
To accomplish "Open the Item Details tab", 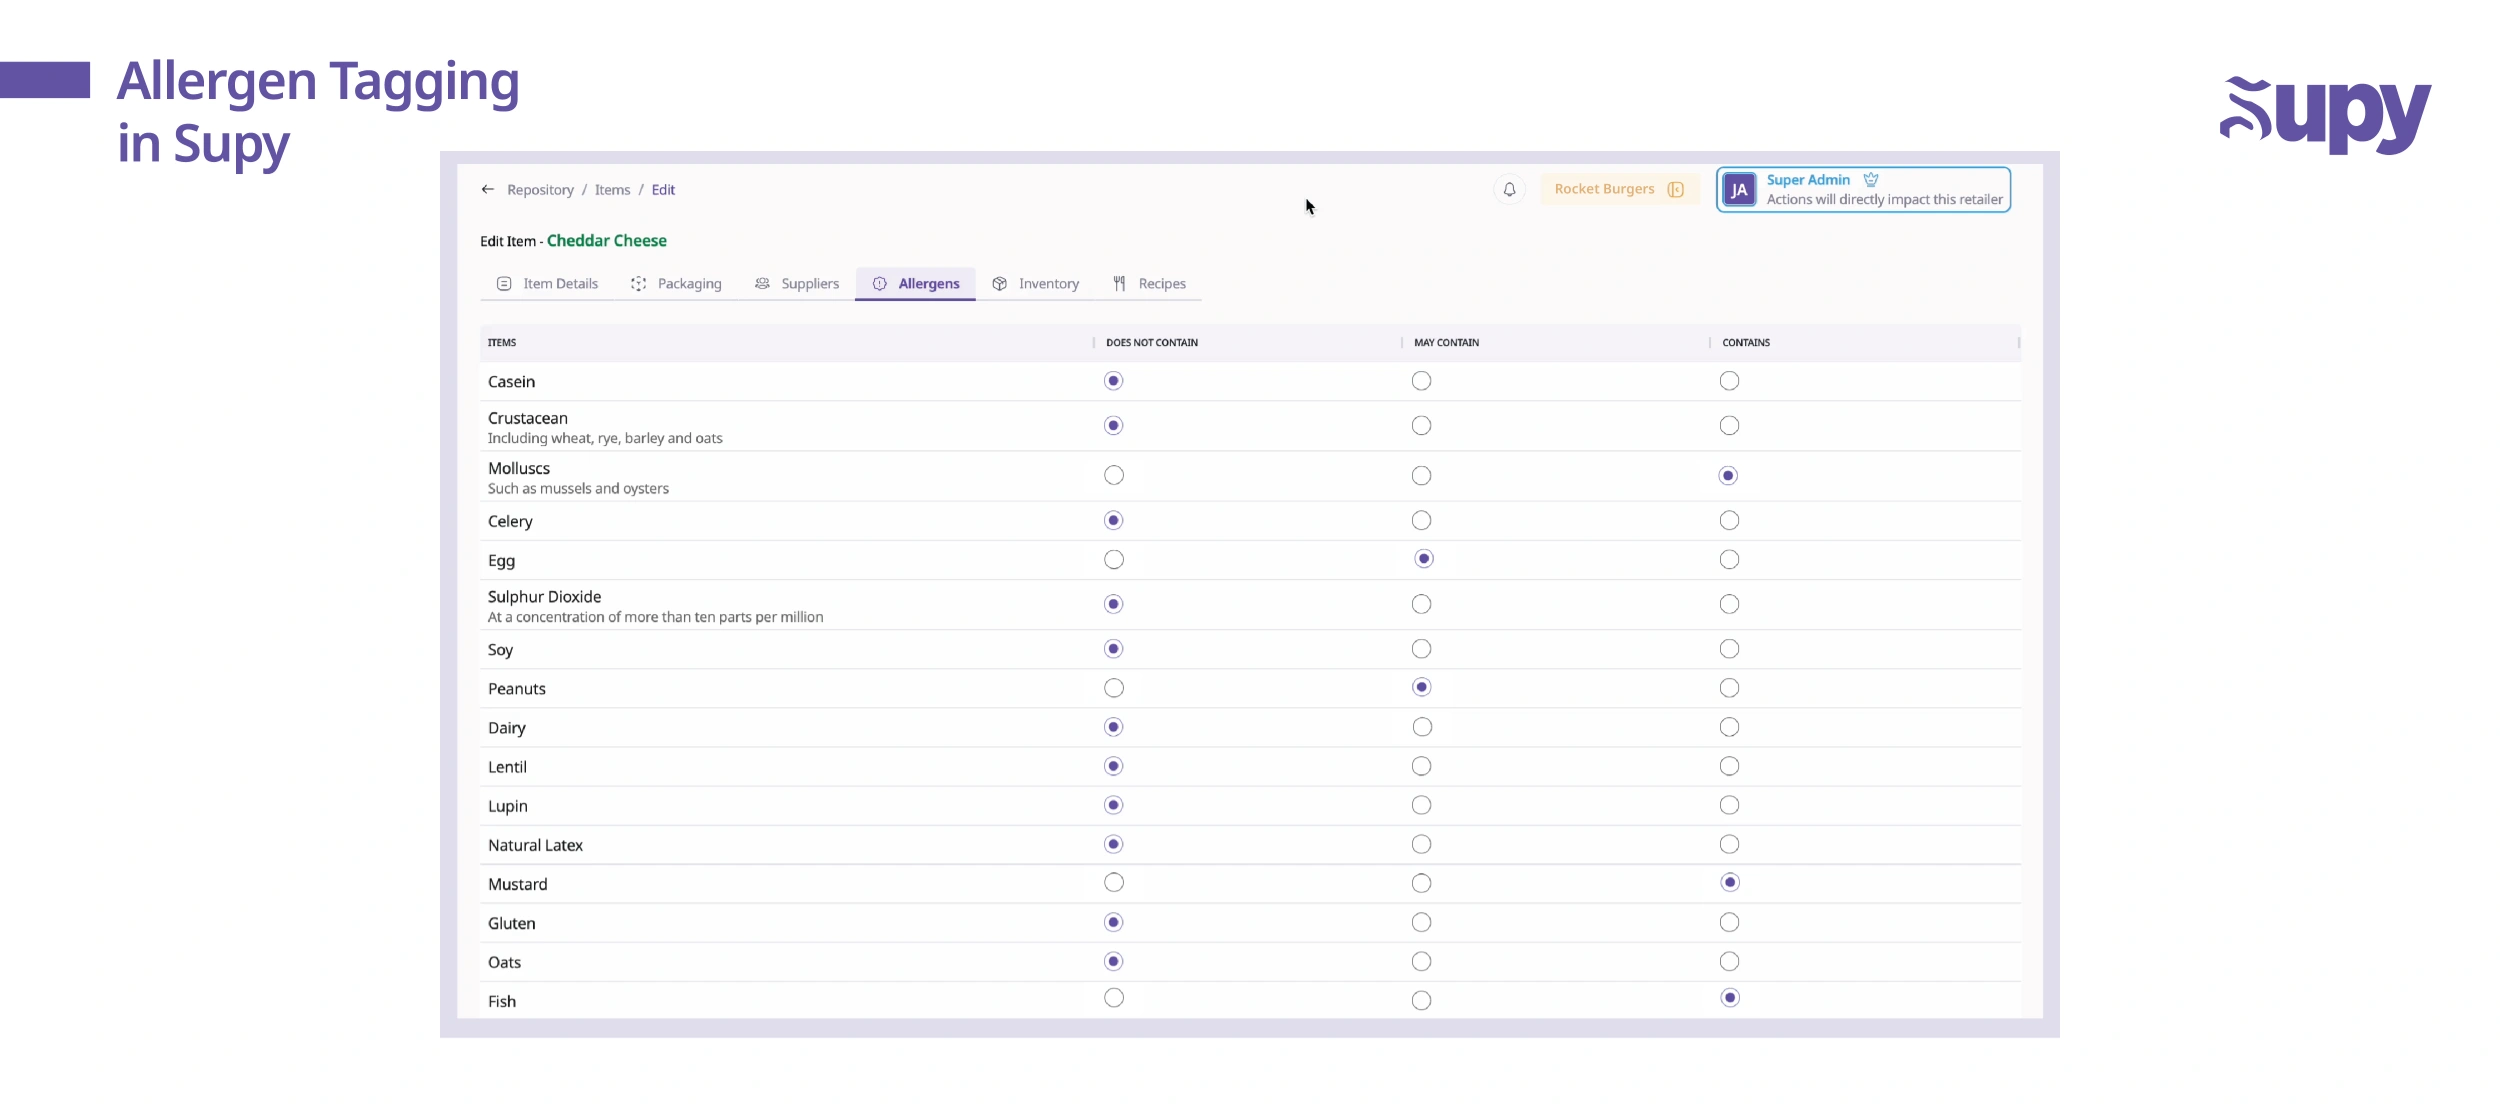I will coord(547,284).
